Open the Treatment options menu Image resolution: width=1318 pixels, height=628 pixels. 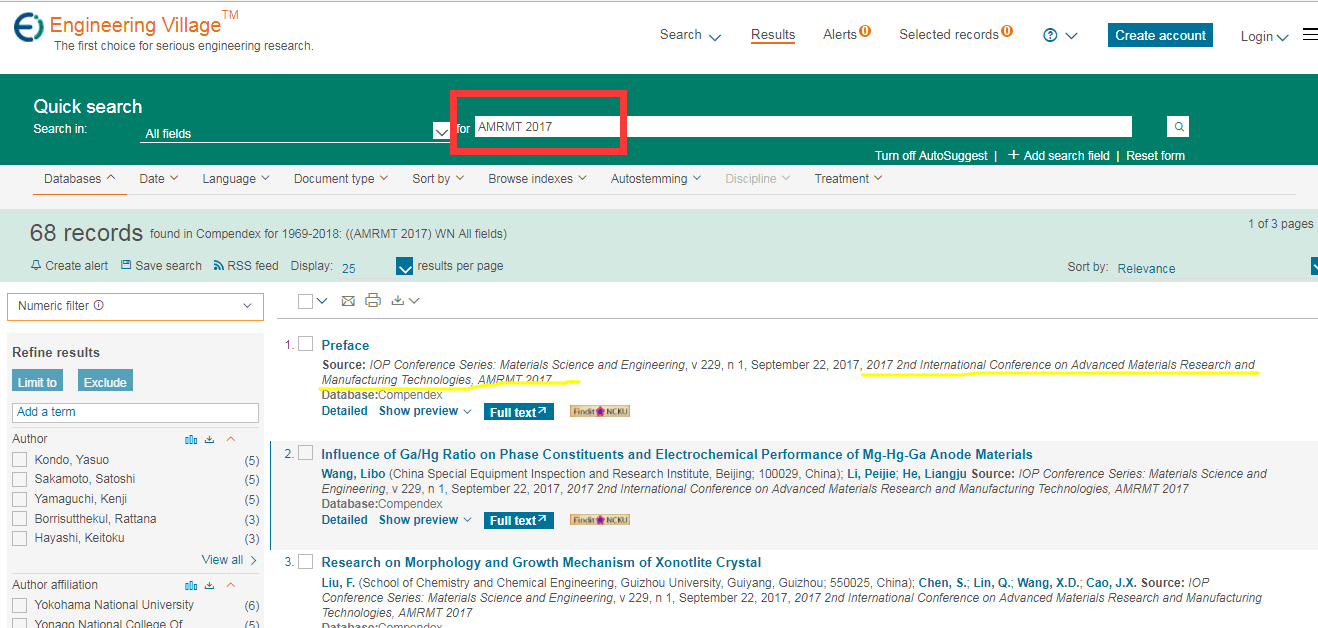[x=848, y=179]
